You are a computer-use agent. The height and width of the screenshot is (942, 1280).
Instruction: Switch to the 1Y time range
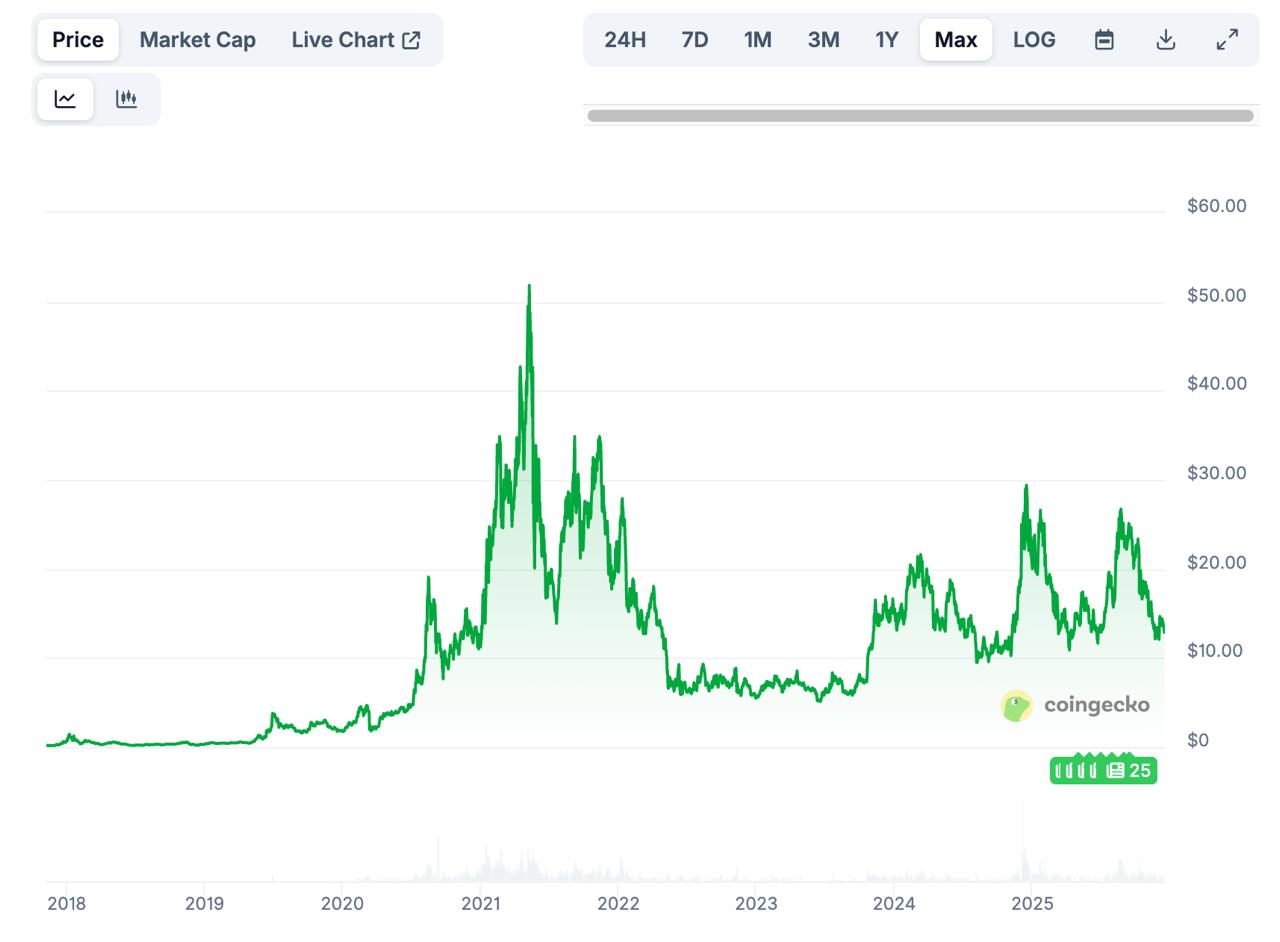tap(886, 39)
